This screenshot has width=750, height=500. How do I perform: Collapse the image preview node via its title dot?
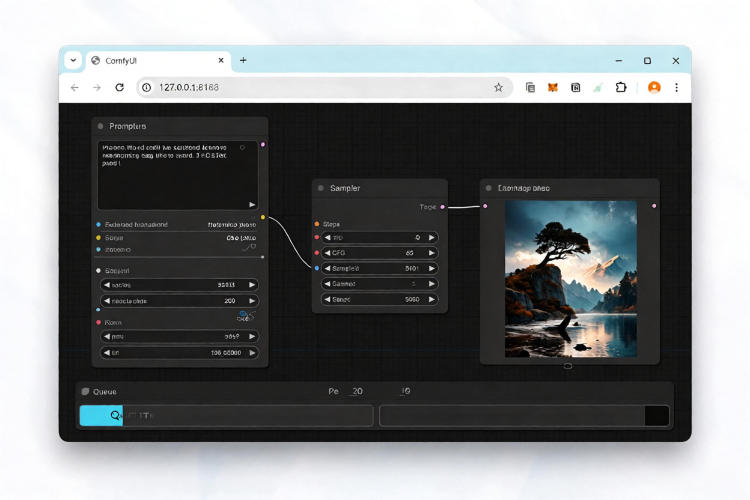tap(488, 189)
